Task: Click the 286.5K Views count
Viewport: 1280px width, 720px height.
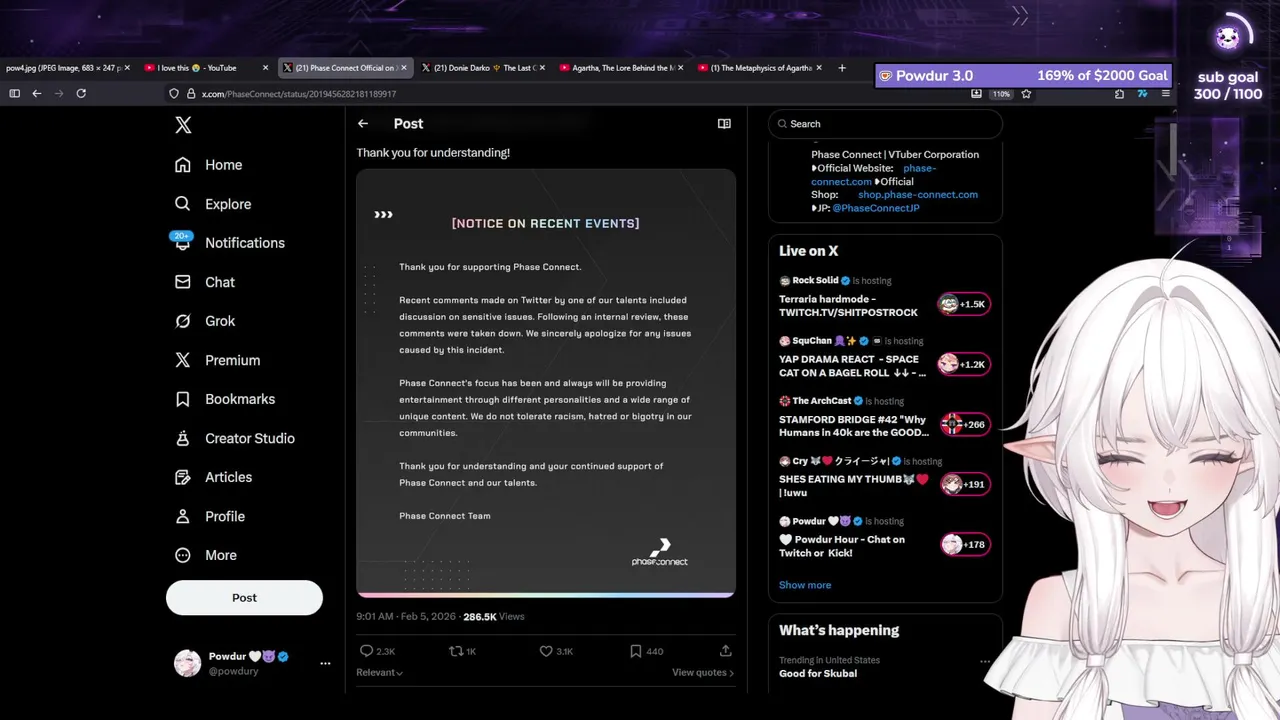Action: point(494,617)
